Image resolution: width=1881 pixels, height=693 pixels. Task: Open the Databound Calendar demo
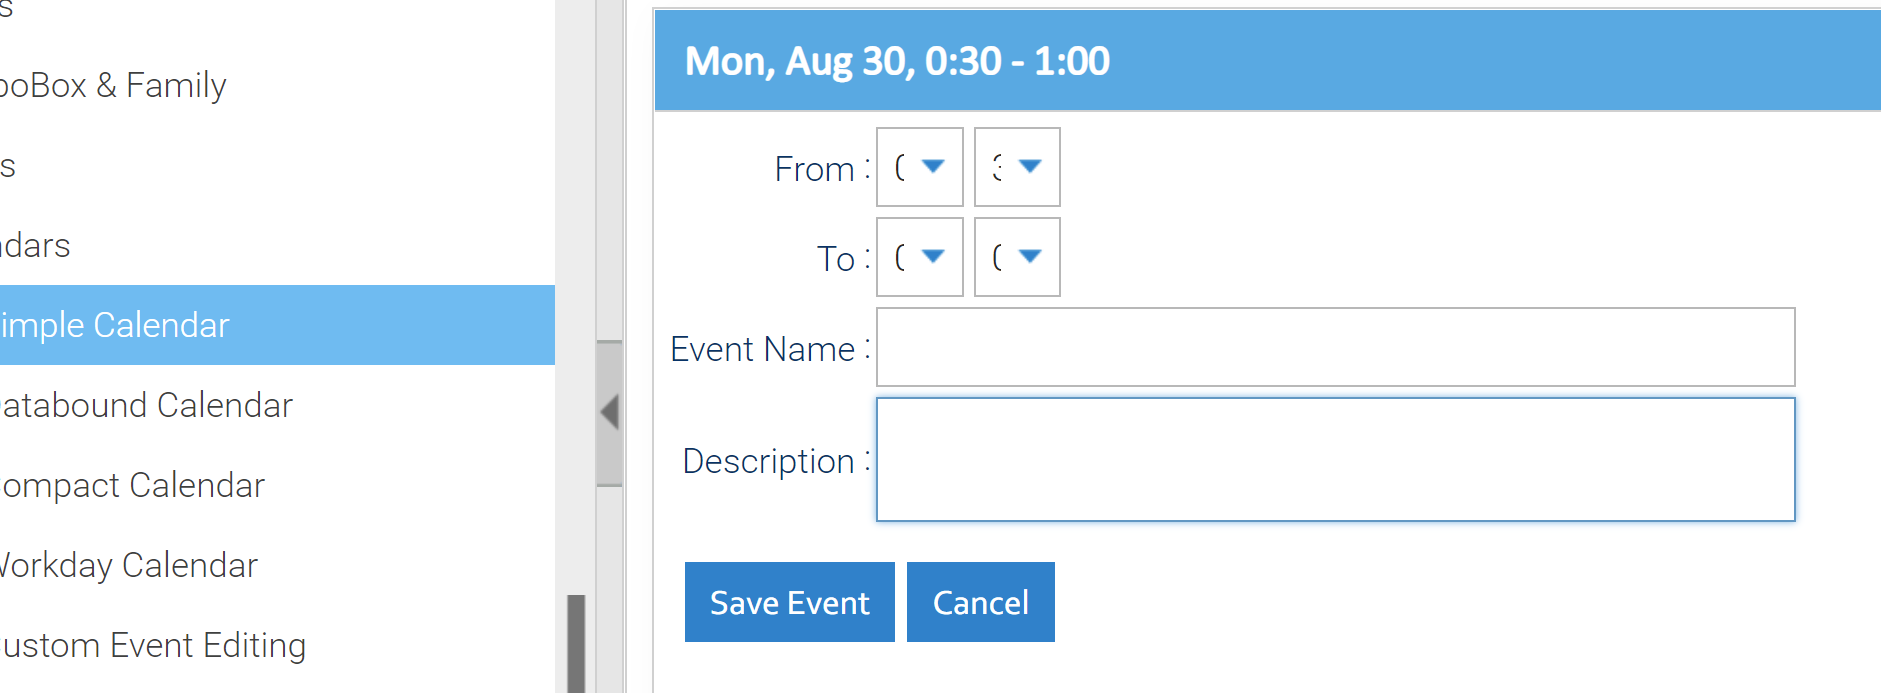coord(147,405)
